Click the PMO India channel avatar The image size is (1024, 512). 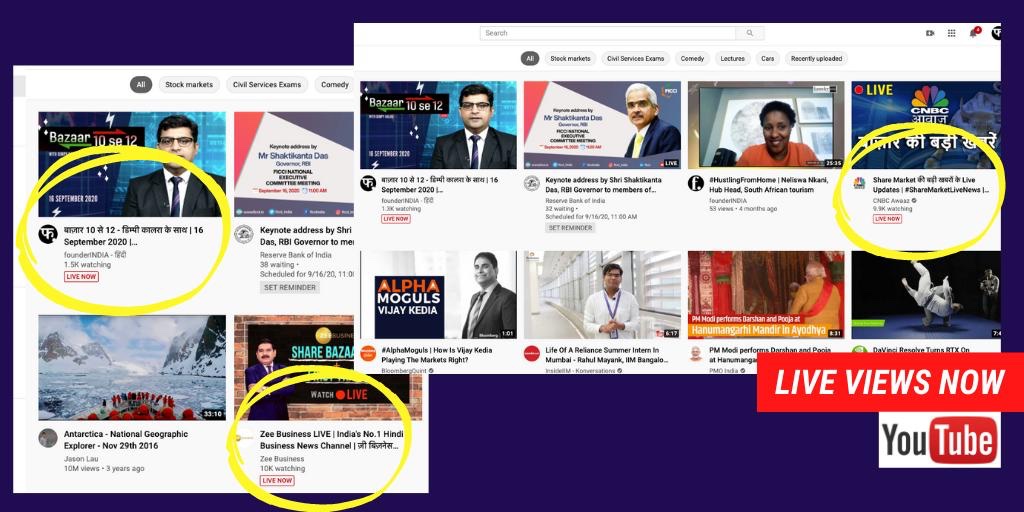click(696, 353)
